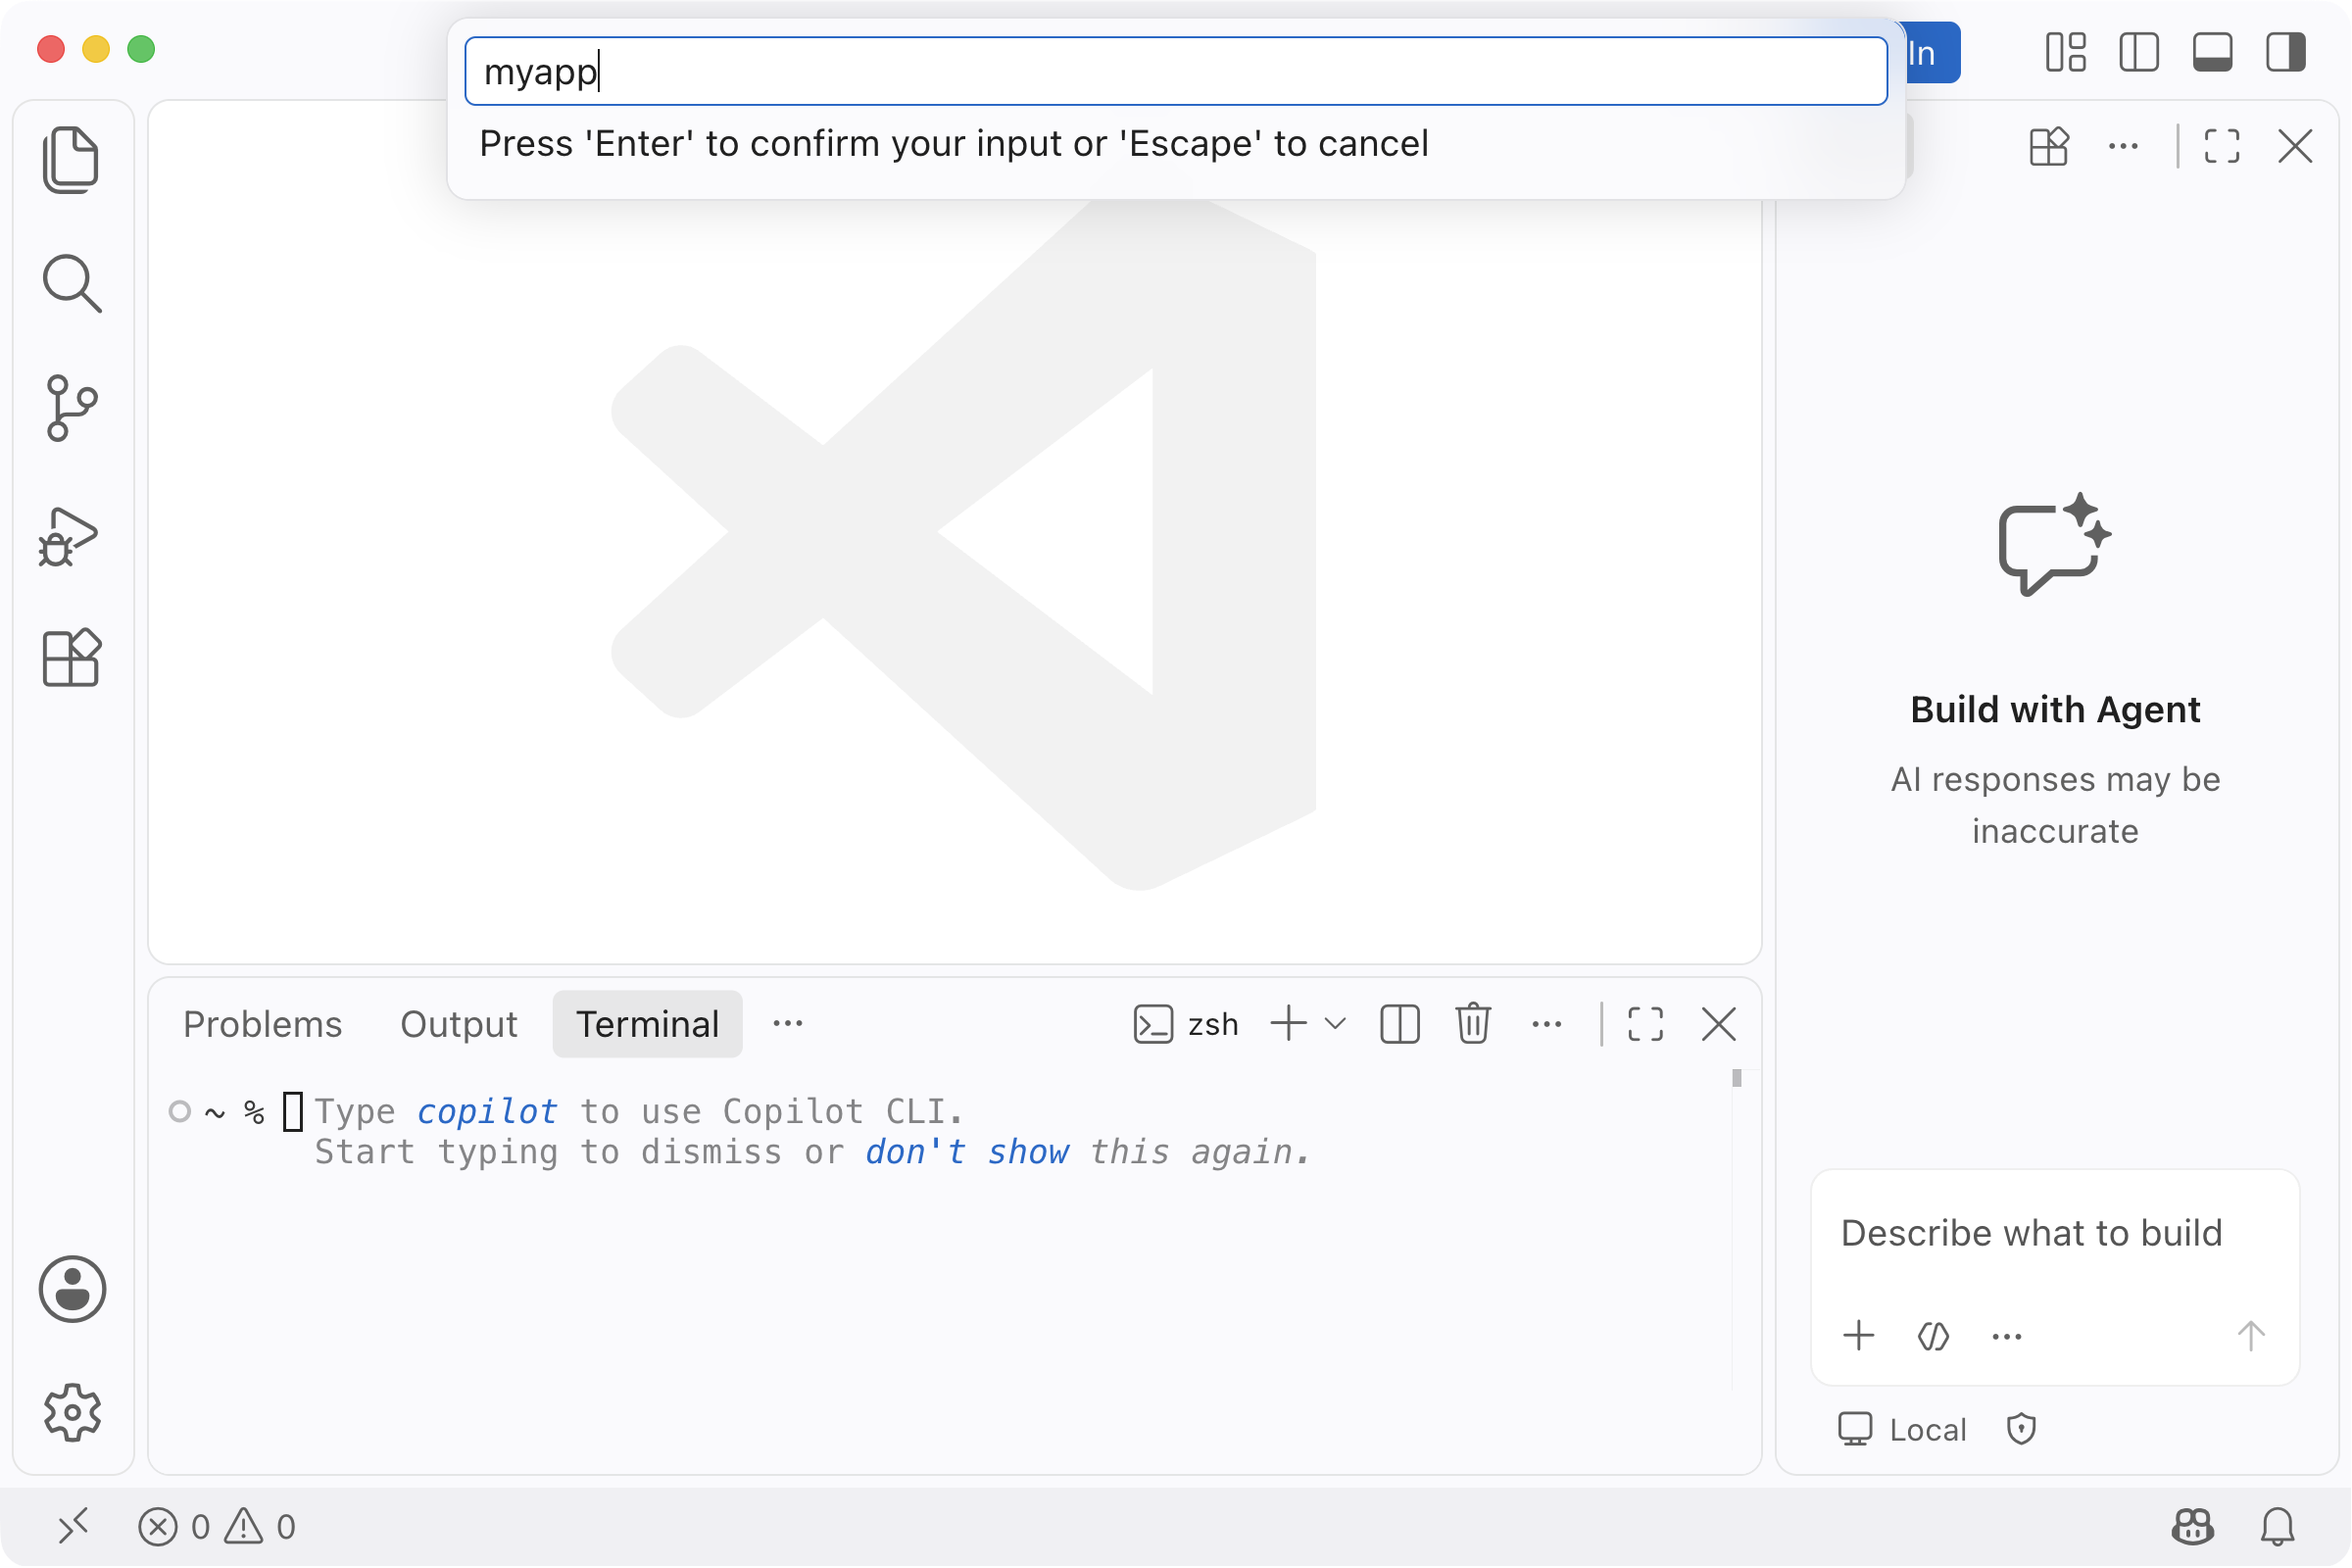2352x1568 pixels.
Task: Switch to the Output tab
Action: coord(459,1024)
